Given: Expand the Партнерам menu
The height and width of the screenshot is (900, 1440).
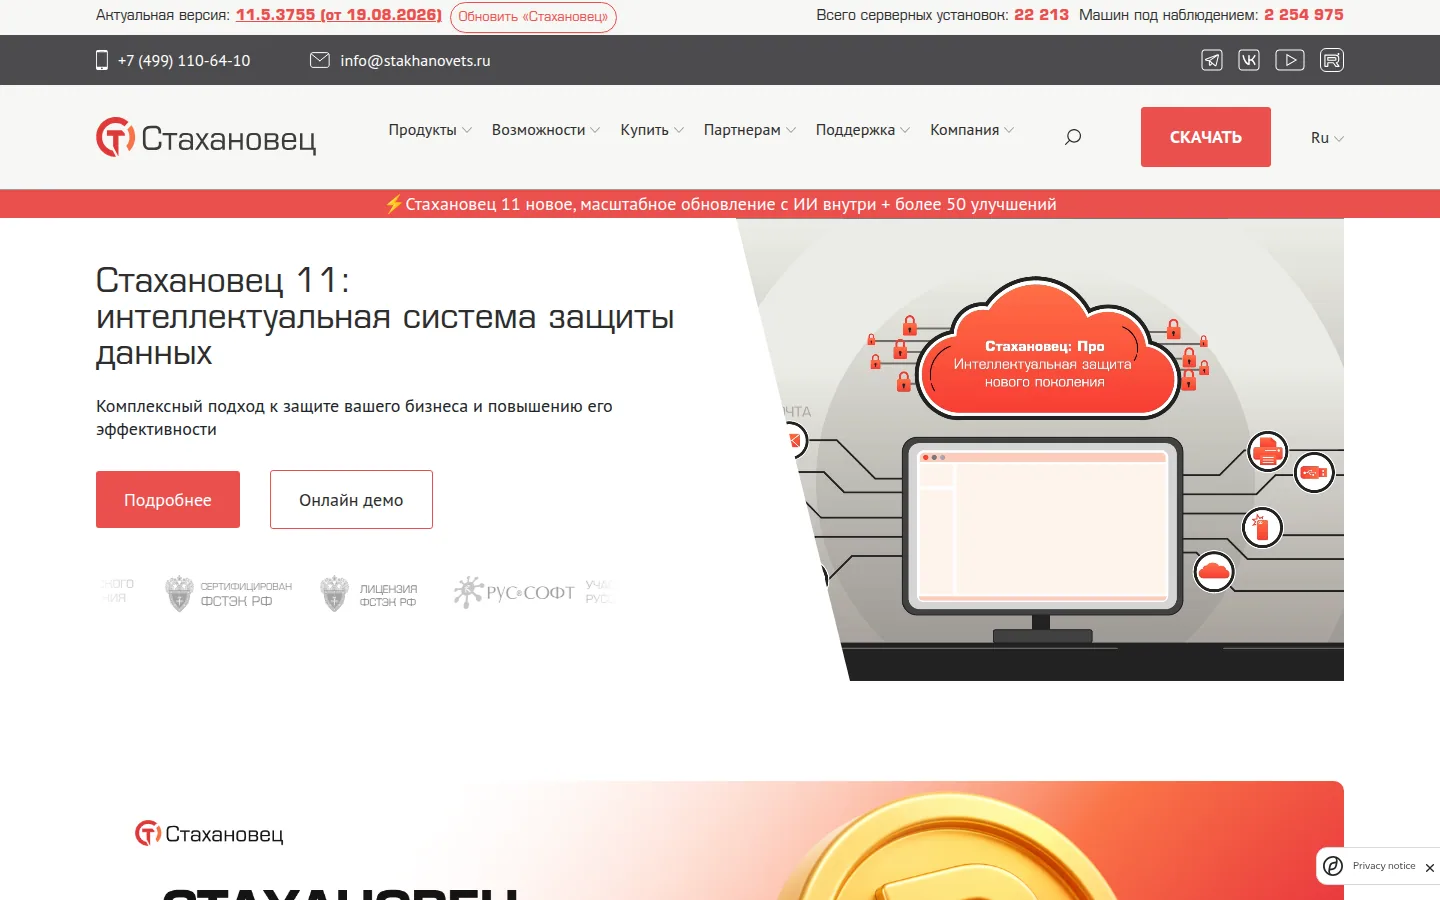Looking at the screenshot, I should coord(750,130).
